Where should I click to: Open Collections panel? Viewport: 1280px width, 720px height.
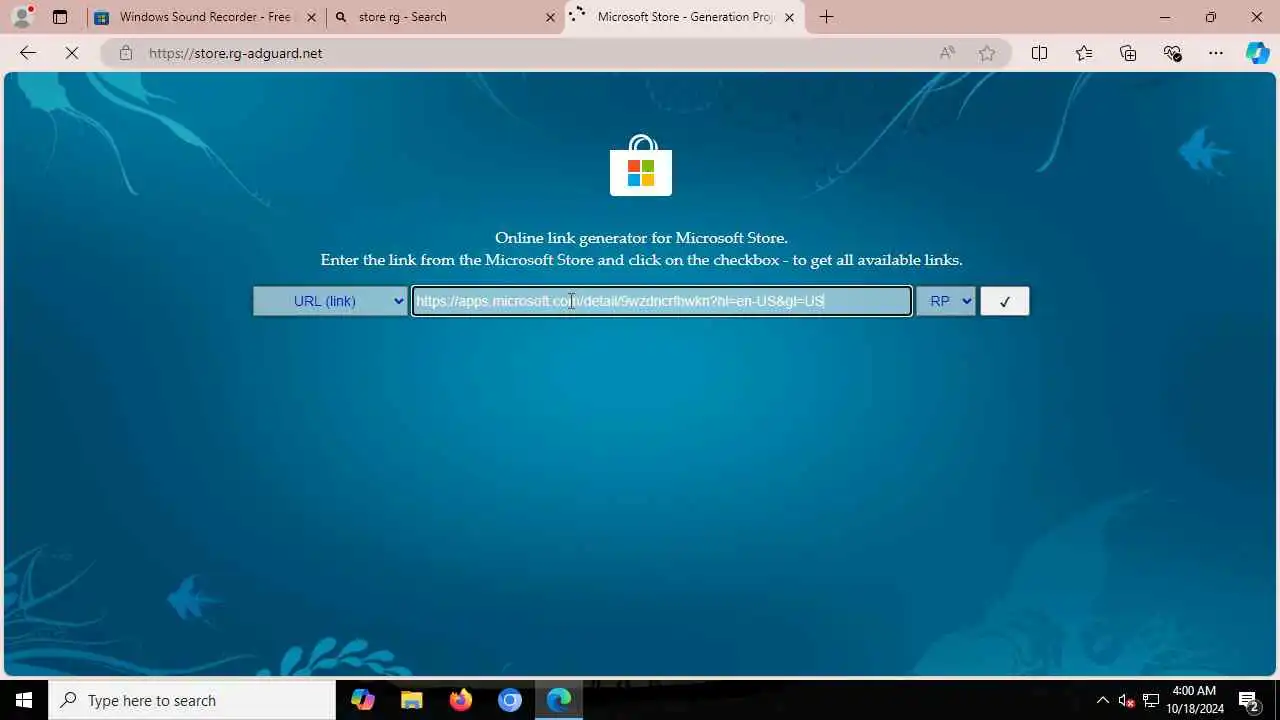(1128, 53)
